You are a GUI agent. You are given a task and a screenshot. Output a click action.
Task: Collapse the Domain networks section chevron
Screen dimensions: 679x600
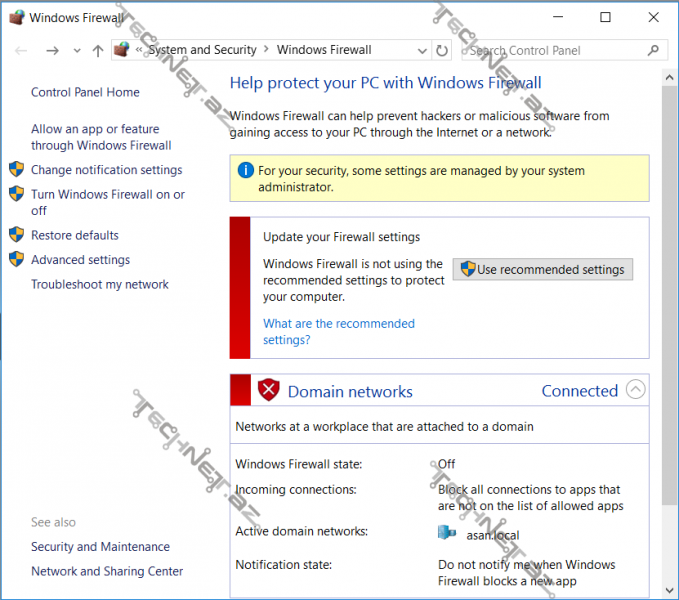[x=635, y=390]
